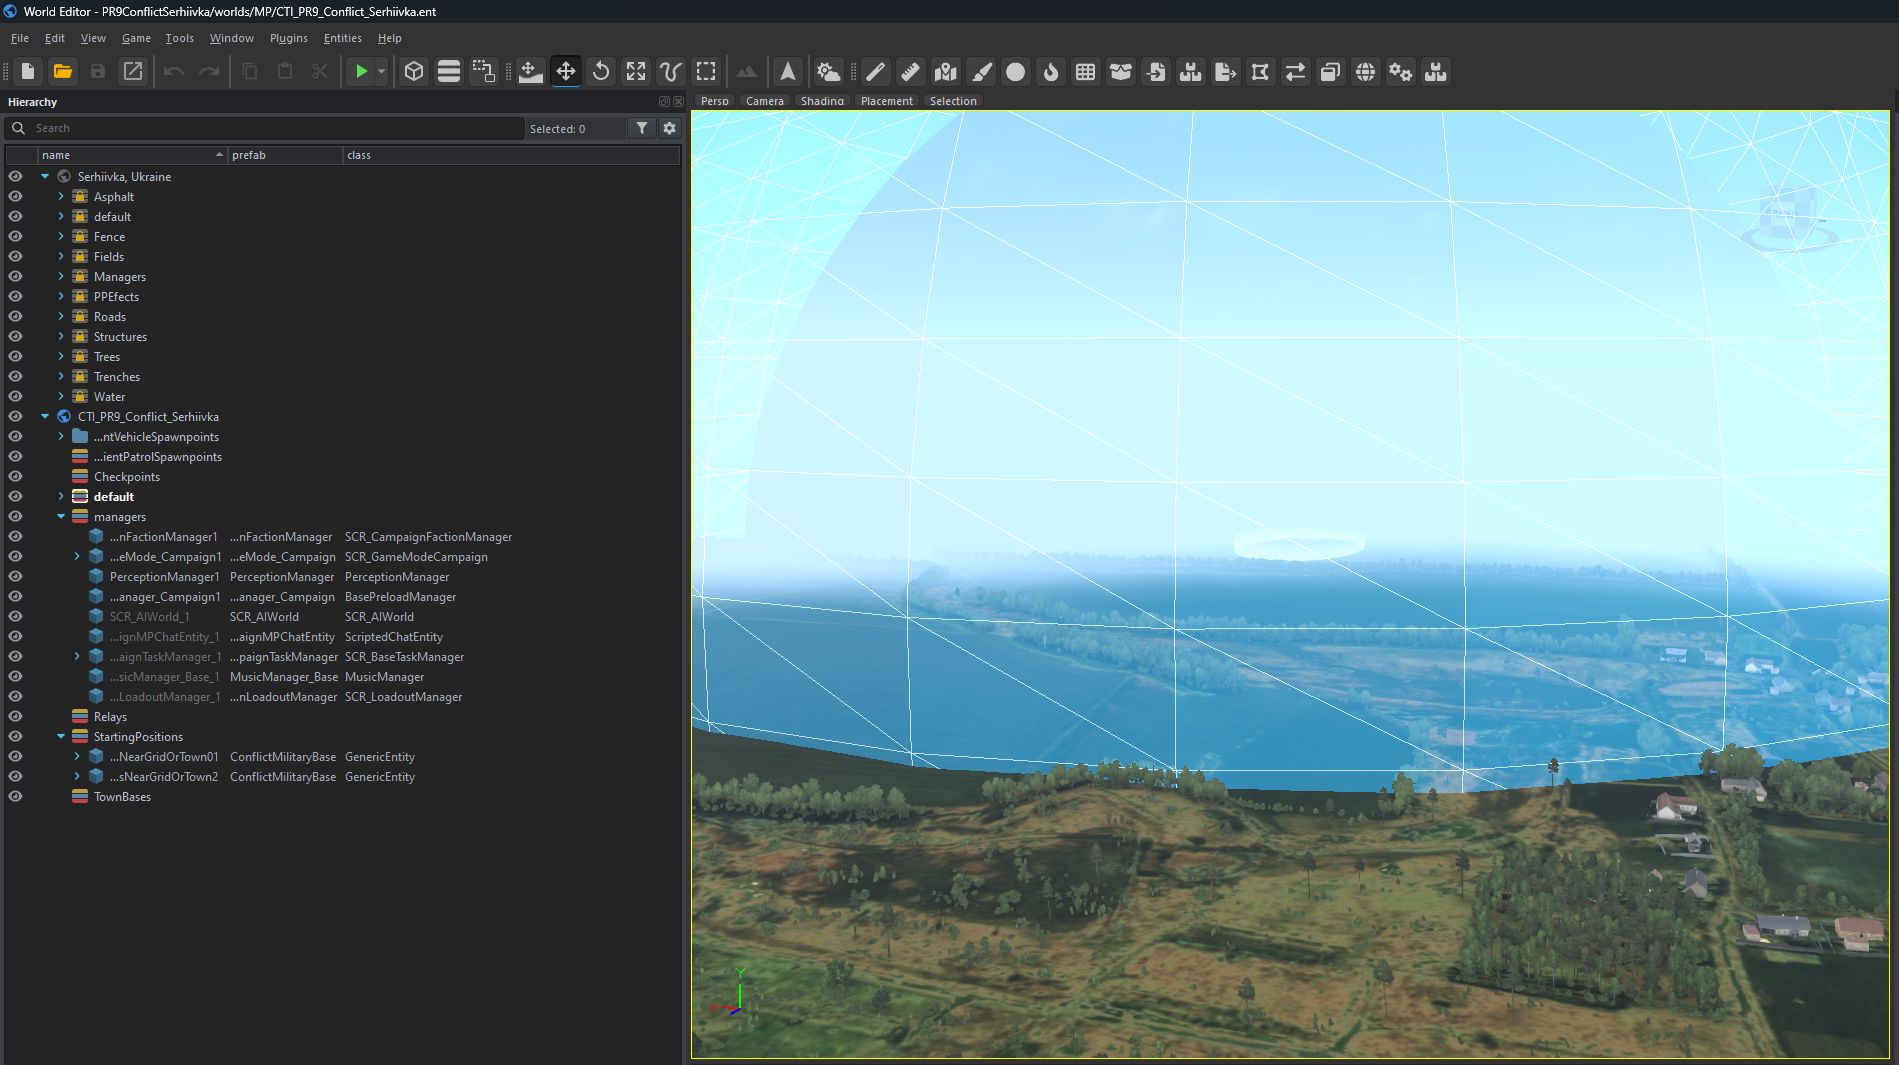Hide the Asphalt layer with eye icon
The image size is (1899, 1065).
[15, 197]
